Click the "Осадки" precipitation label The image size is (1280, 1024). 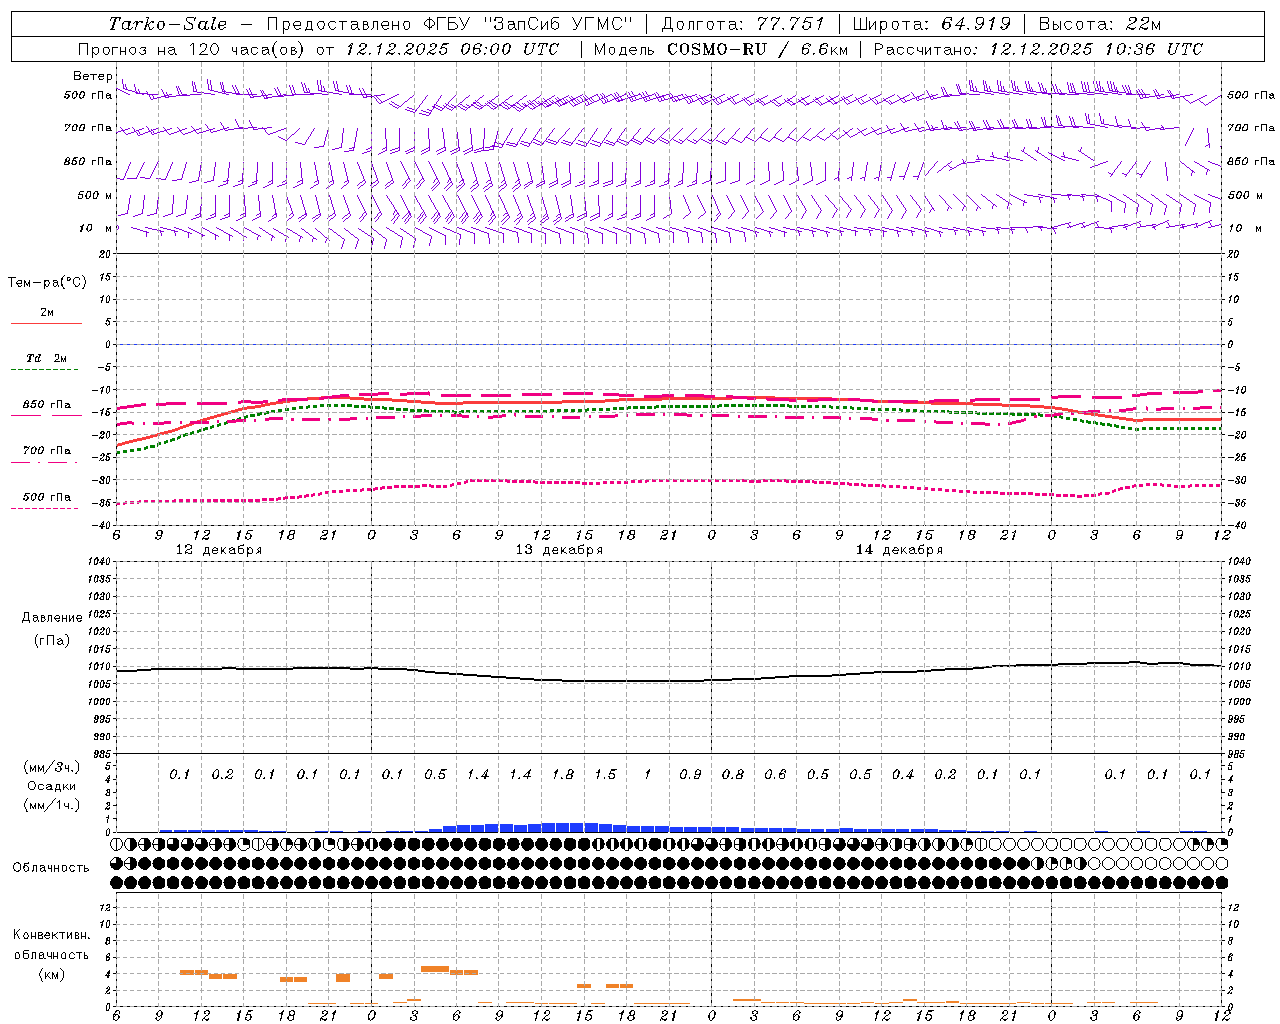[52, 786]
